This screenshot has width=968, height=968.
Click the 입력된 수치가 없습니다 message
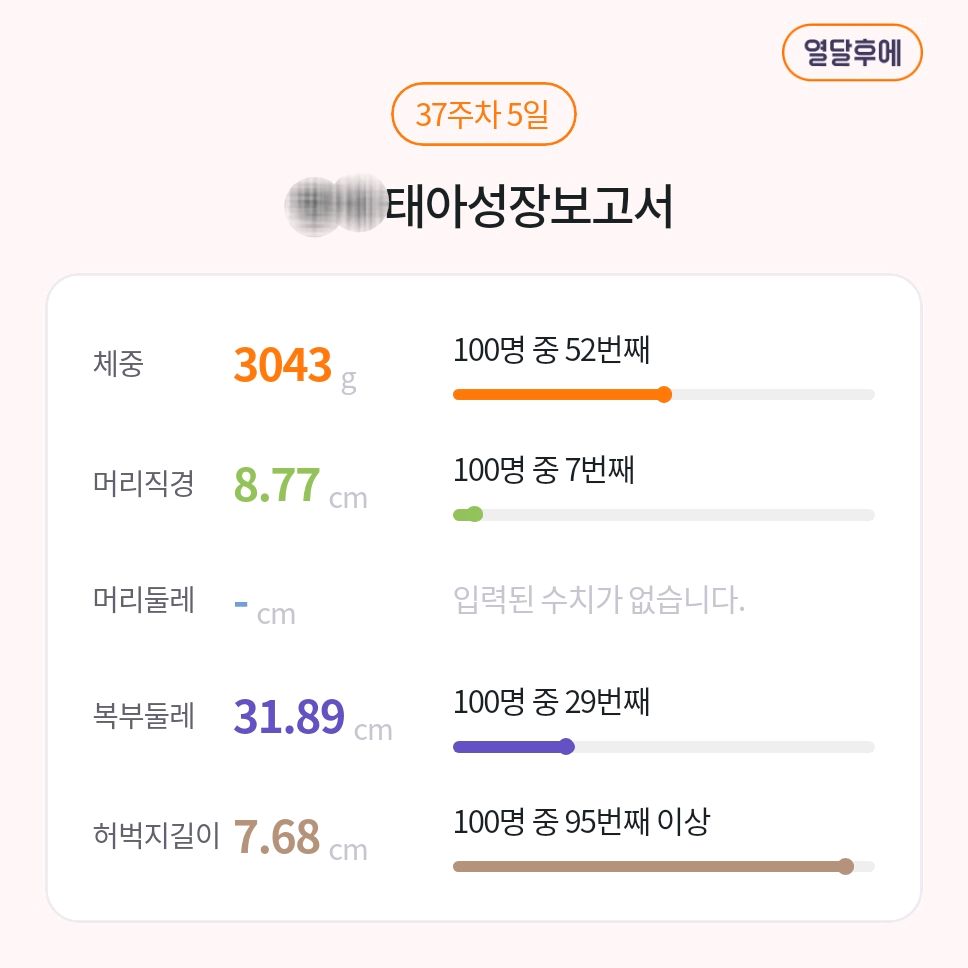point(599,599)
